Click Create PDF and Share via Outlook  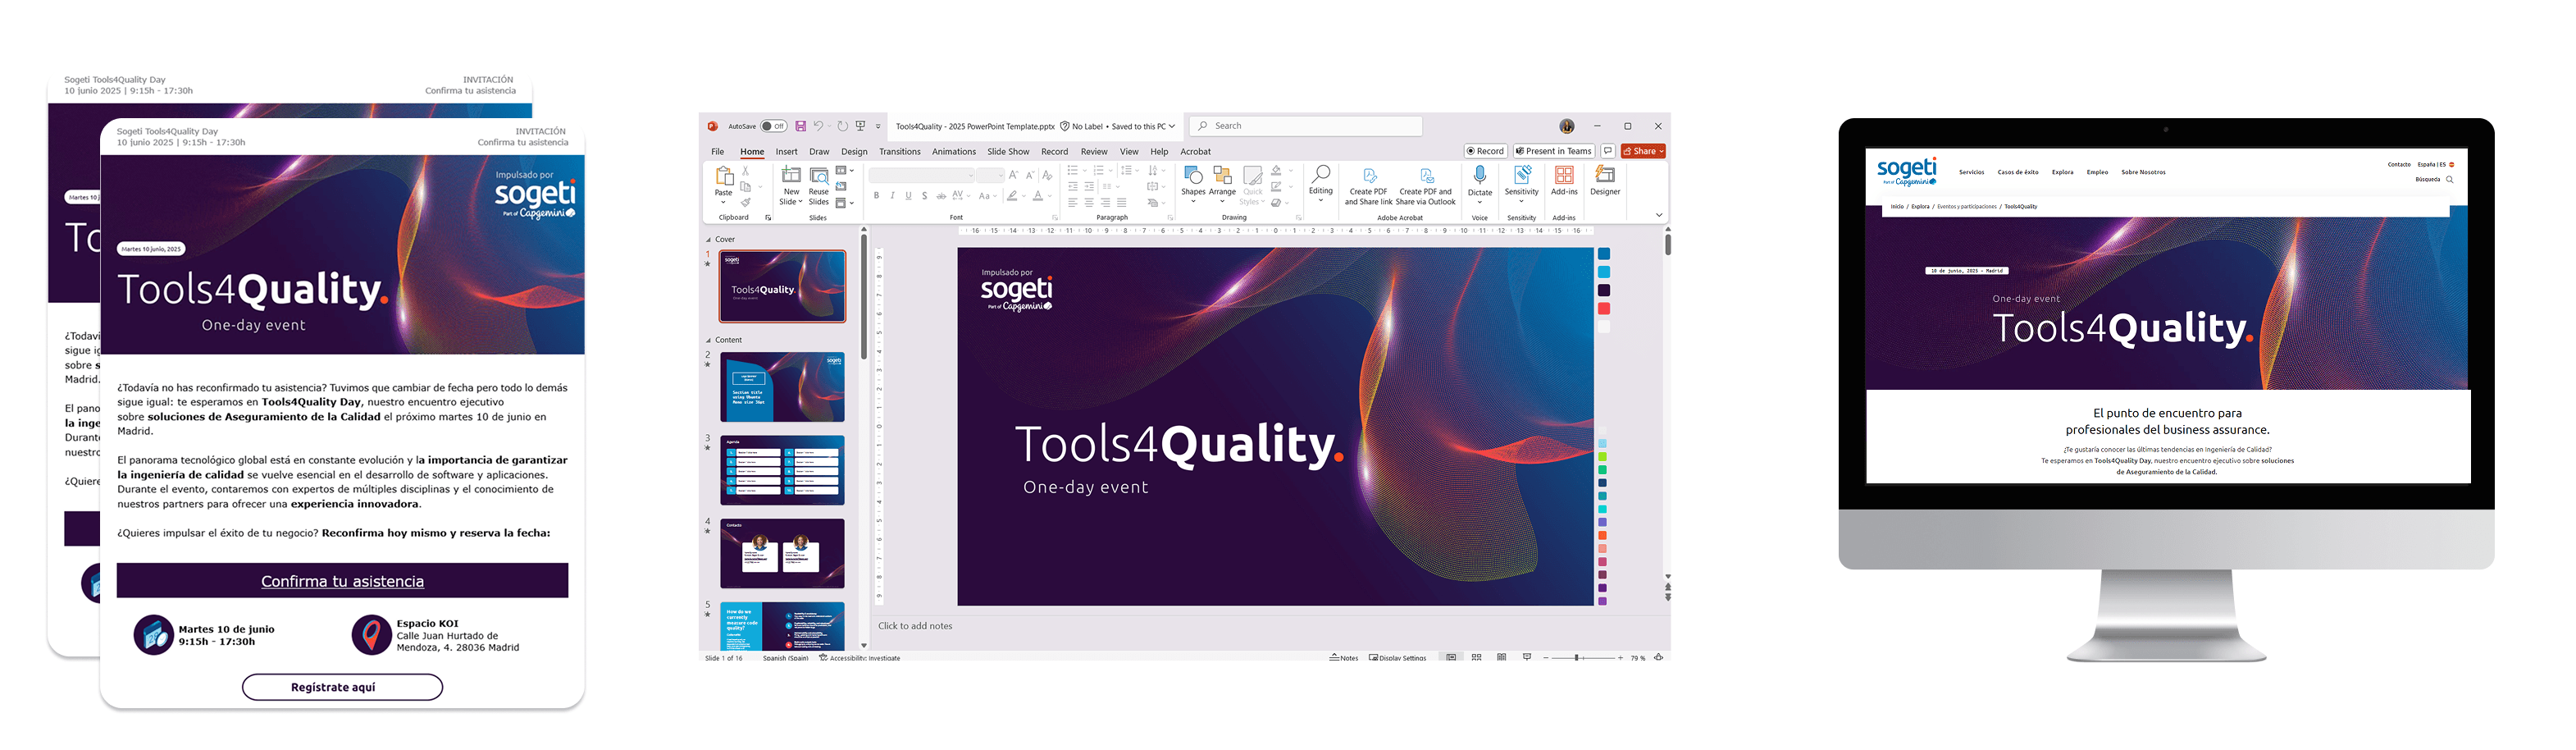pos(1426,185)
